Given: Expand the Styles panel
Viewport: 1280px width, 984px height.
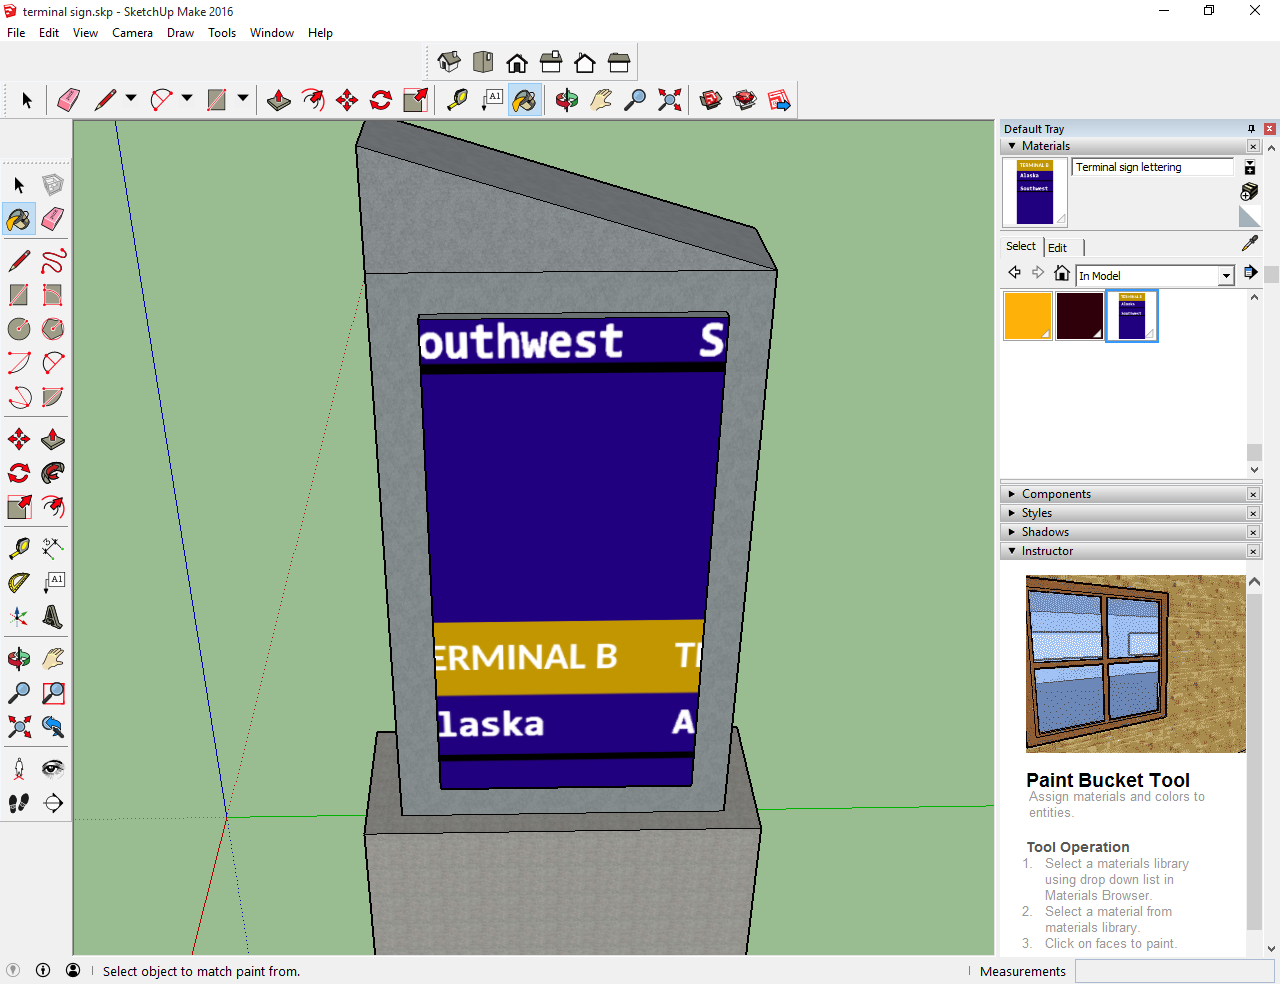Looking at the screenshot, I should tap(1012, 513).
